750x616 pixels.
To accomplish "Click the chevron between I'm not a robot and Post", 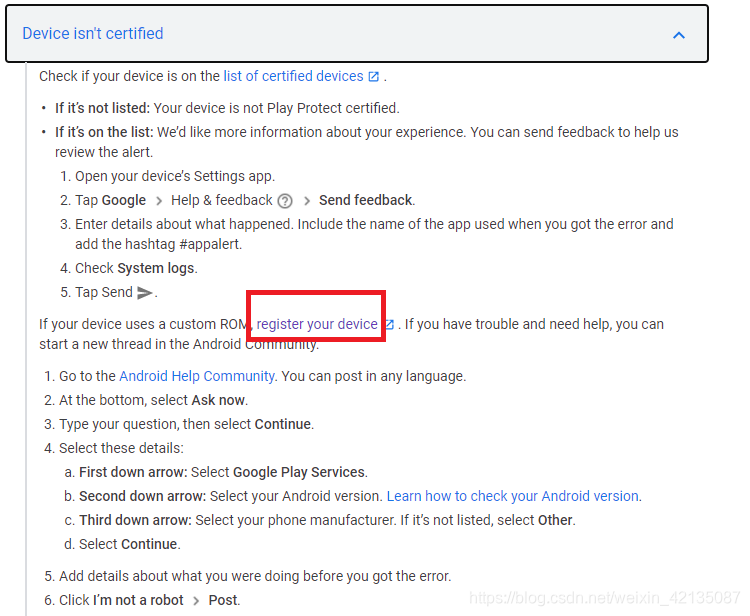I will (x=196, y=601).
